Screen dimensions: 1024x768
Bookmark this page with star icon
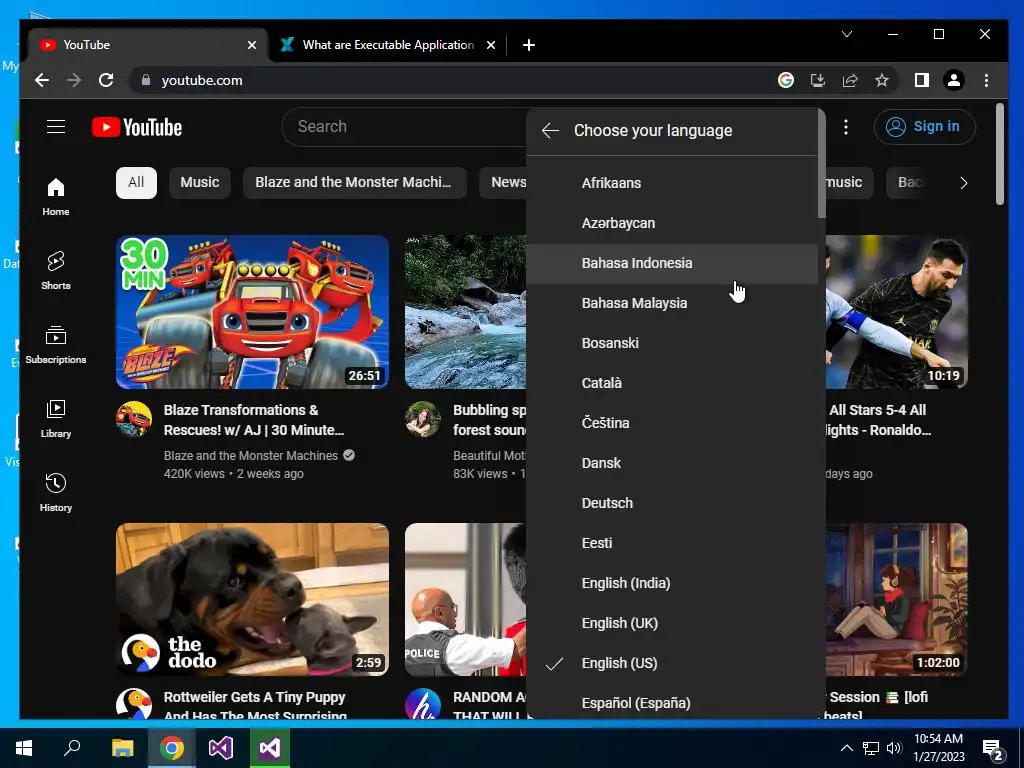882,80
